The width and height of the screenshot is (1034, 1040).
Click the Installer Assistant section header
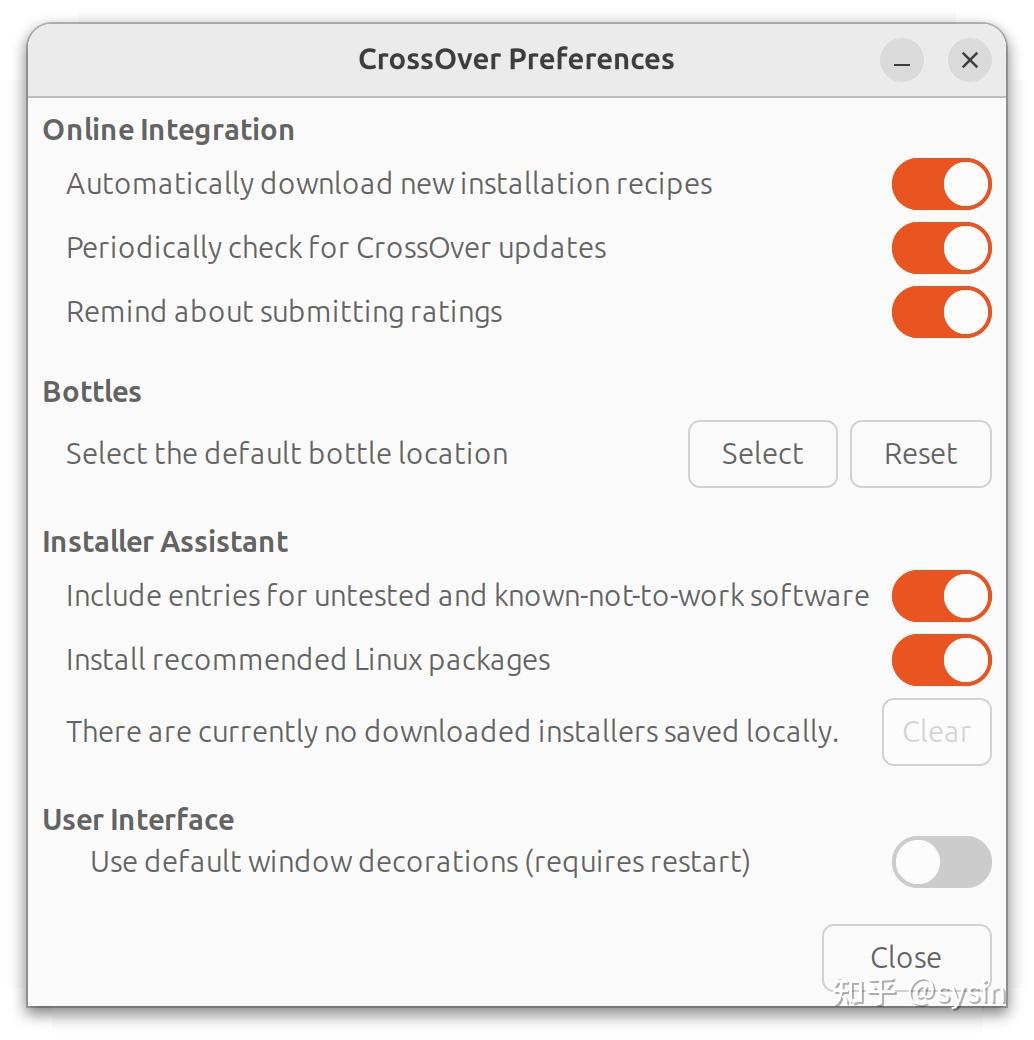click(164, 541)
